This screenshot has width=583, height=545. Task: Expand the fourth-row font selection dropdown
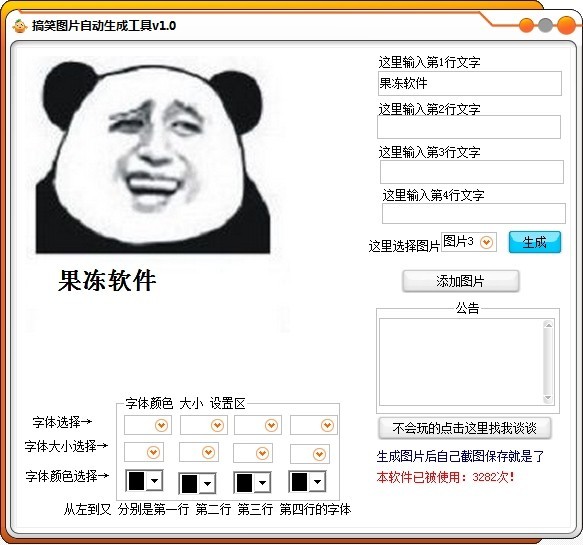(x=327, y=425)
